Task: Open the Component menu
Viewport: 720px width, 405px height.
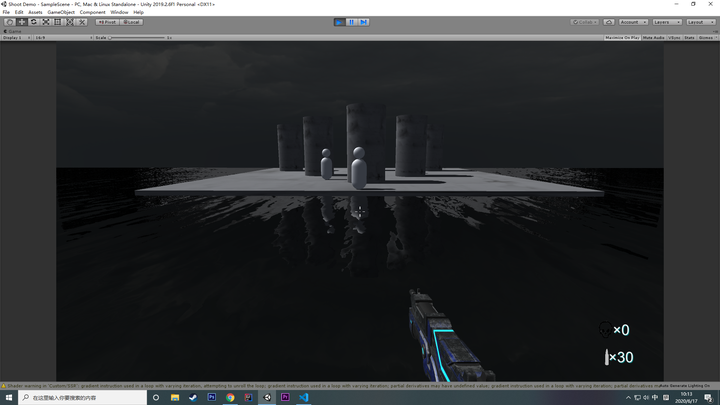Action: pos(92,12)
